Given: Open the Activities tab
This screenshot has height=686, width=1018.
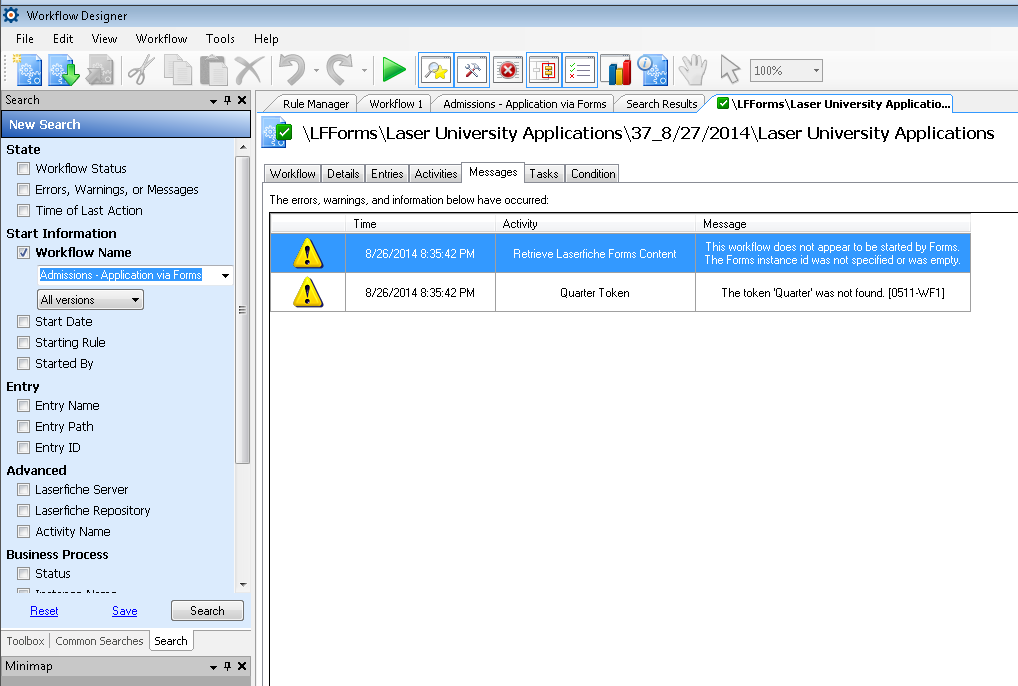Looking at the screenshot, I should [x=436, y=174].
